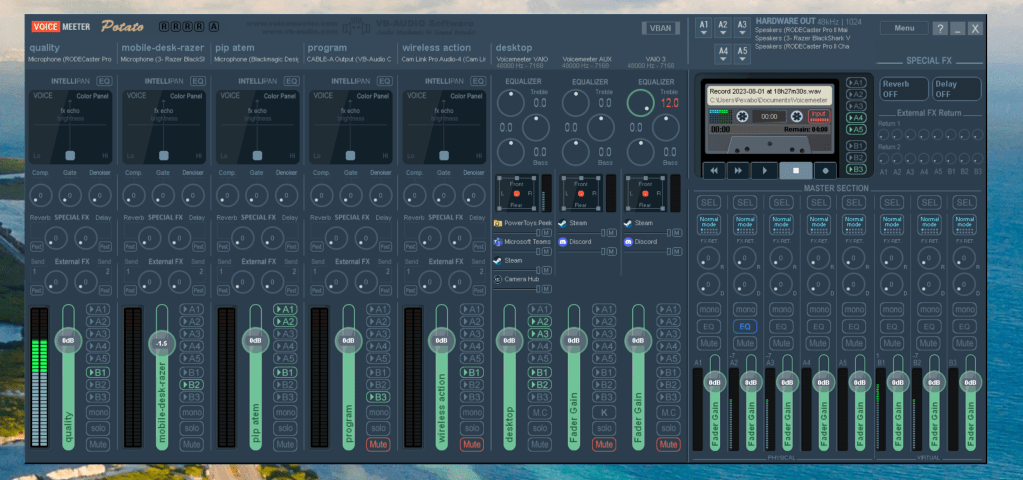Toggle B2 routing on the mobile-desk-razer strip
Screen dimensions: 1023x480
pyautogui.click(x=192, y=385)
